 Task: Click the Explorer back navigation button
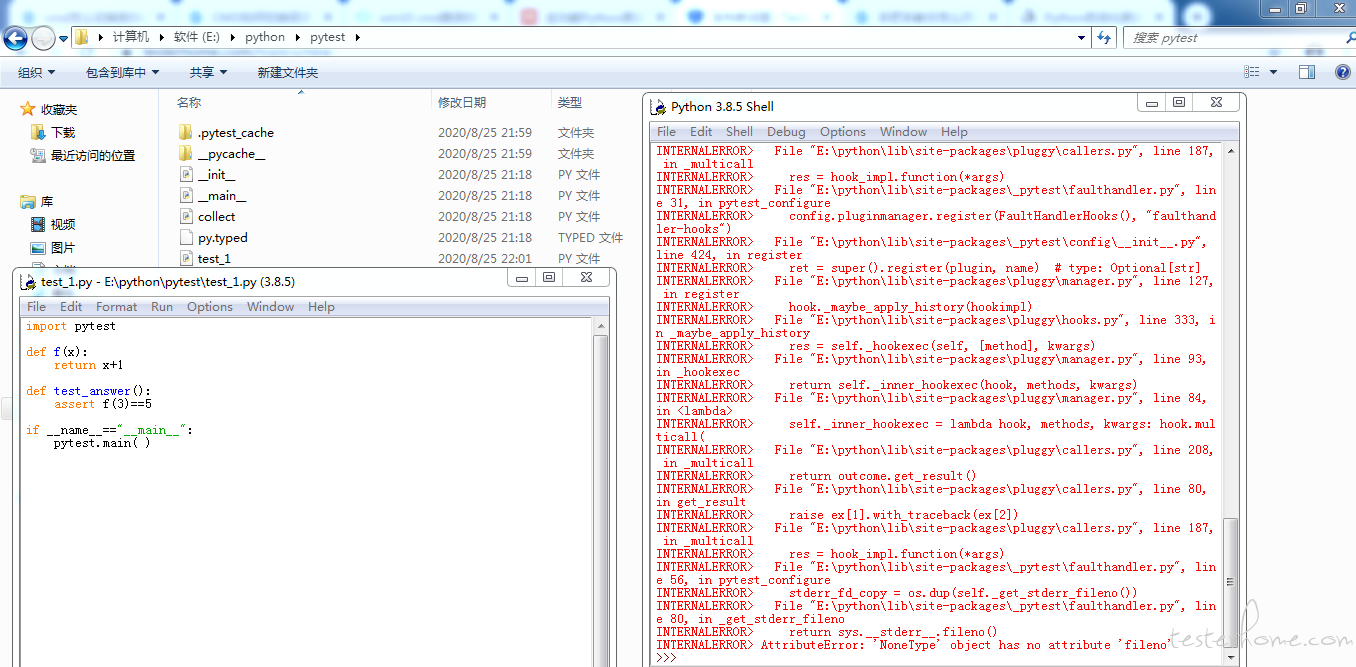click(15, 38)
